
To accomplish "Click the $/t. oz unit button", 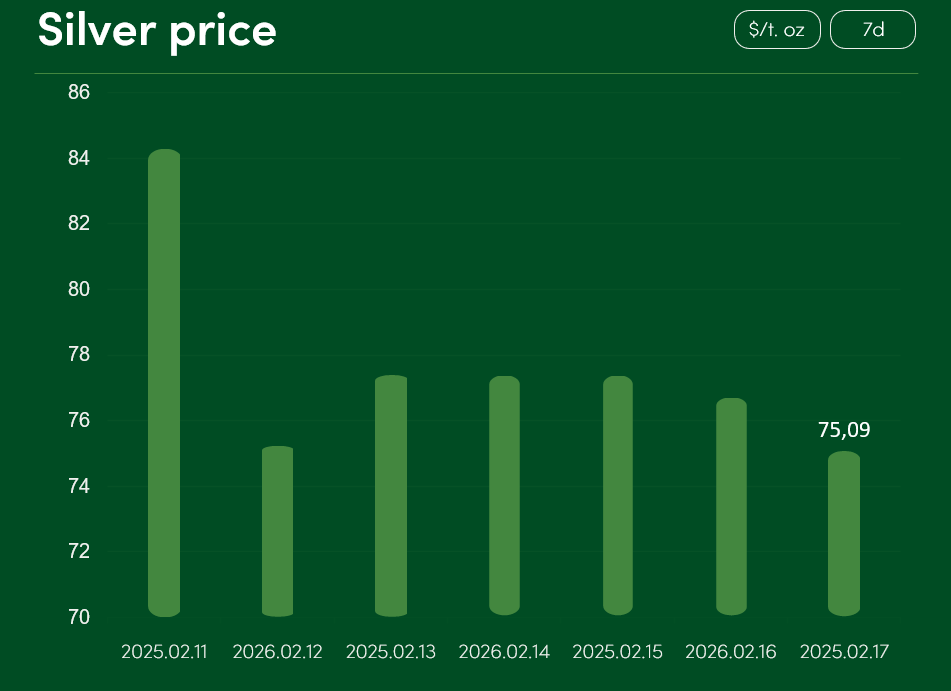I will [x=777, y=30].
